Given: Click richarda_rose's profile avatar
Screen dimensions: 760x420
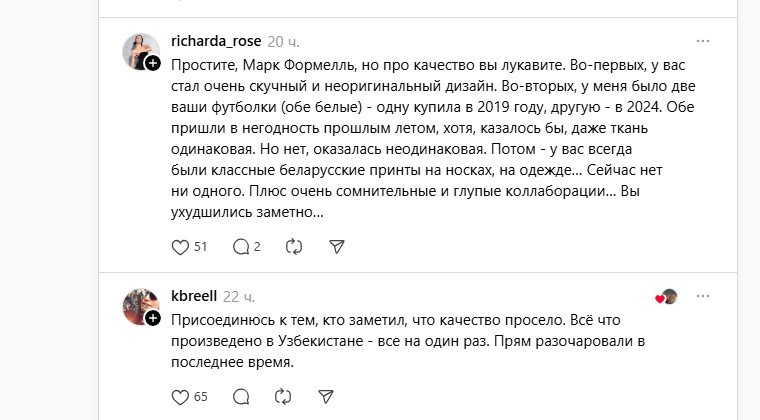Looking at the screenshot, I should click(138, 50).
